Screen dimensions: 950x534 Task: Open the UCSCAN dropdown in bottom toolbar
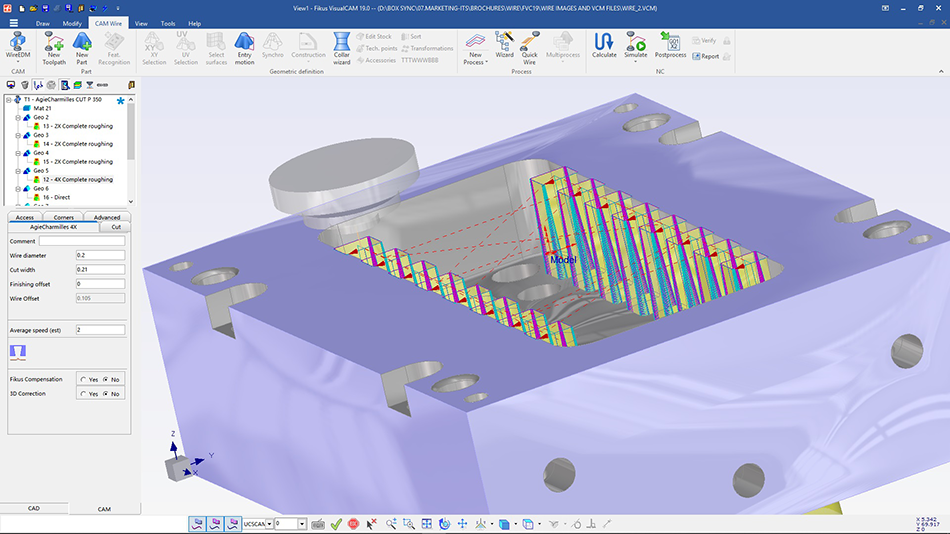[268, 523]
